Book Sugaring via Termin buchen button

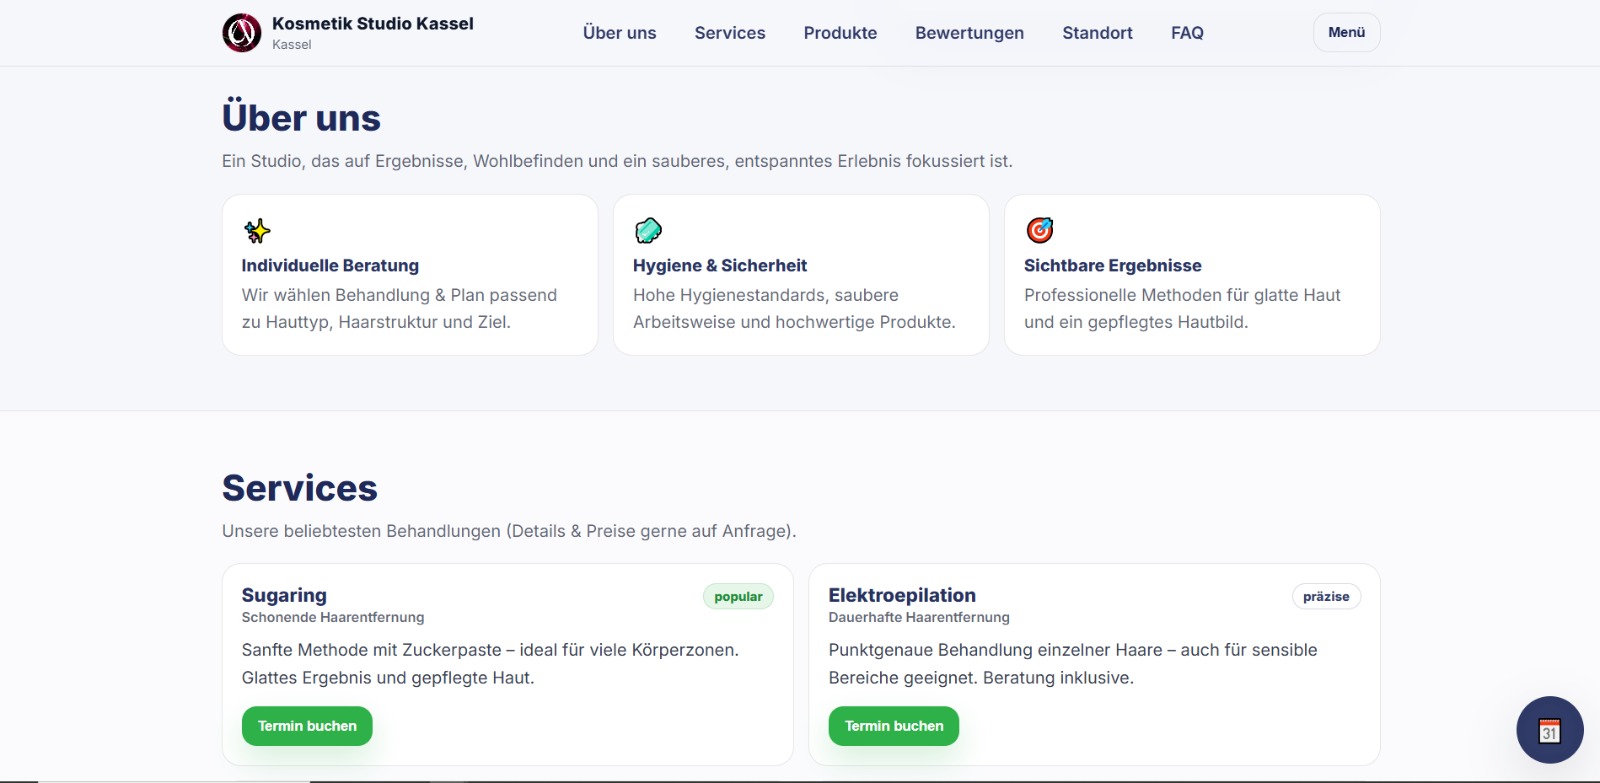[307, 726]
